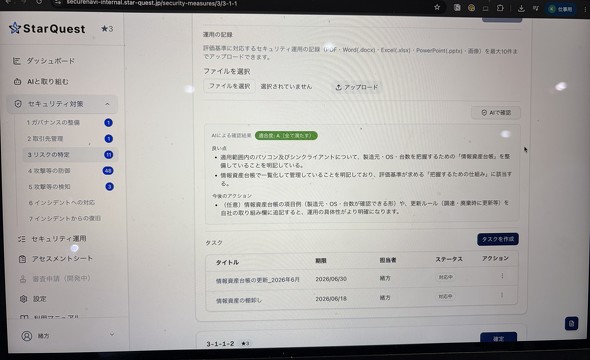Click the clipboard icon beside アセスメントシート
Screen dimensions: 590x360
click(x=23, y=259)
